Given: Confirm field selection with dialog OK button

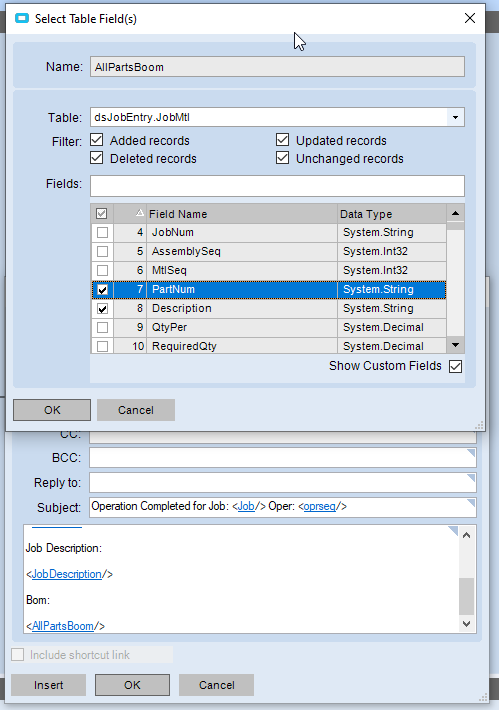Looking at the screenshot, I should [x=52, y=410].
